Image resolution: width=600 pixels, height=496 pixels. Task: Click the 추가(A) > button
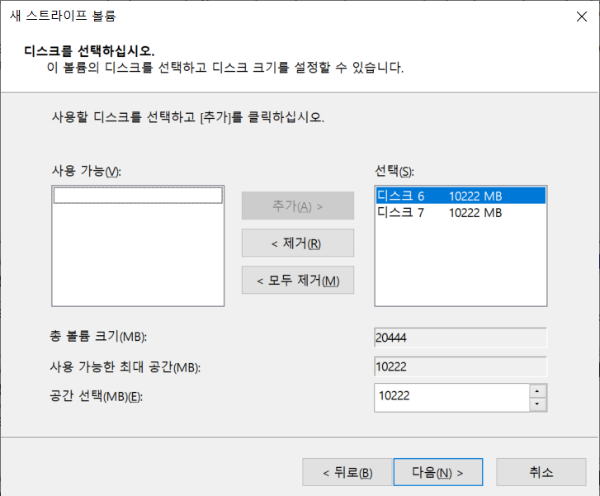click(298, 206)
